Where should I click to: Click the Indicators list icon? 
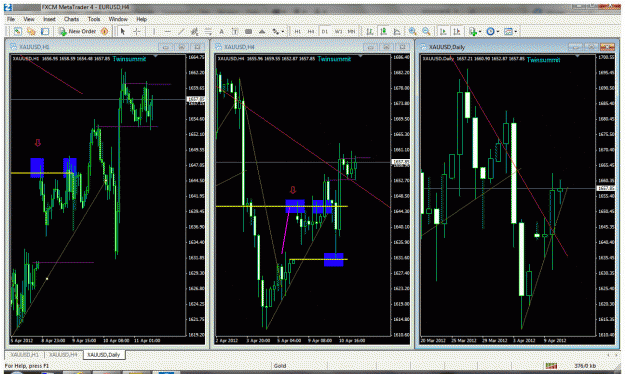473,31
